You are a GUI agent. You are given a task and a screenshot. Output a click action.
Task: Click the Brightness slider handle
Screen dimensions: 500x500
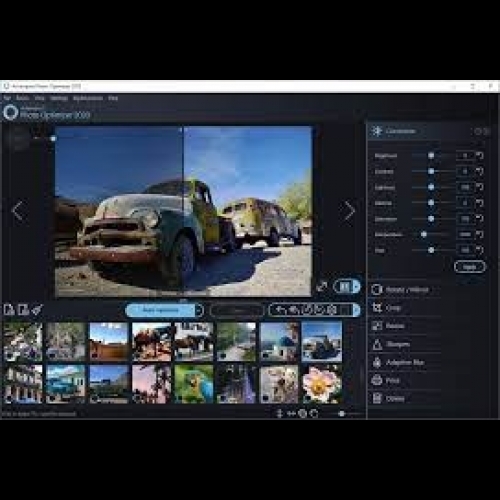(431, 155)
